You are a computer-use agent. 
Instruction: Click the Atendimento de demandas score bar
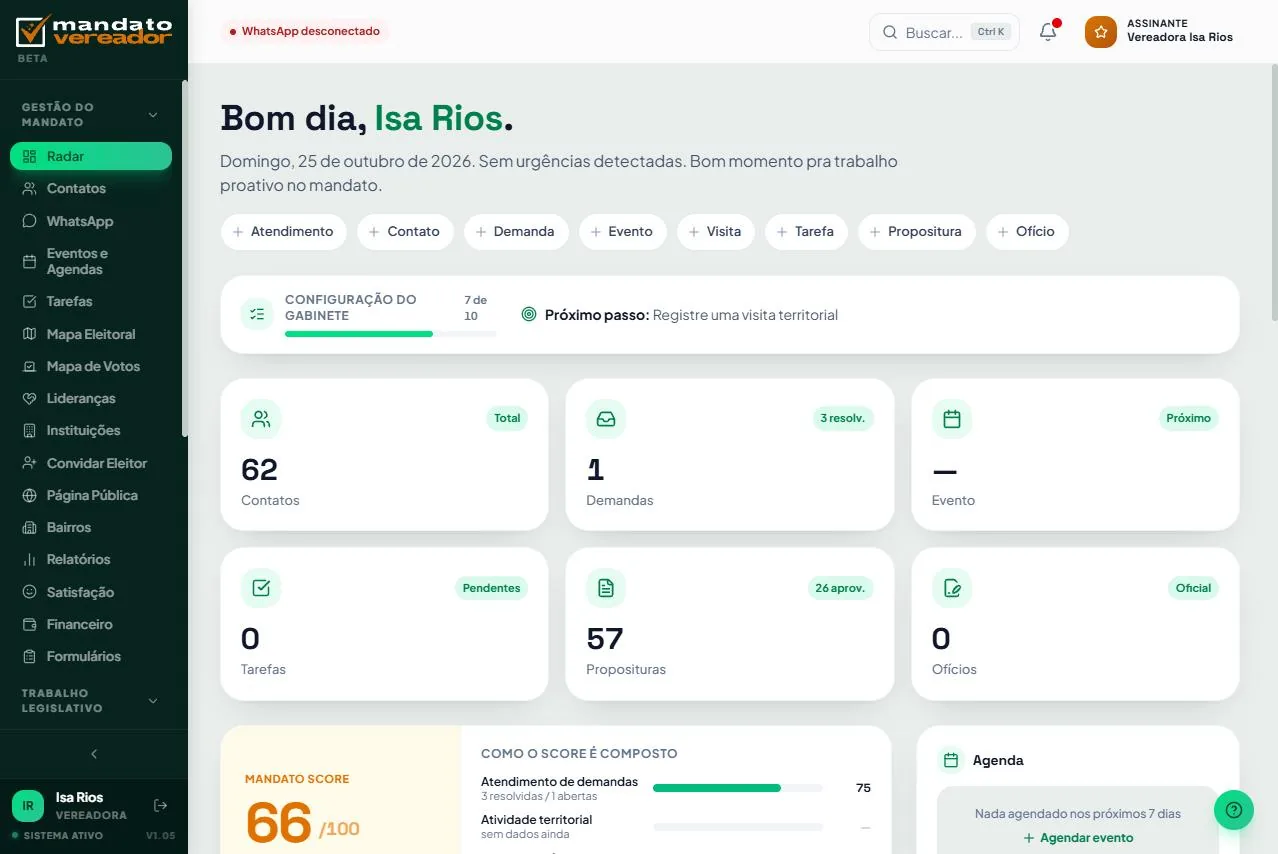[738, 788]
